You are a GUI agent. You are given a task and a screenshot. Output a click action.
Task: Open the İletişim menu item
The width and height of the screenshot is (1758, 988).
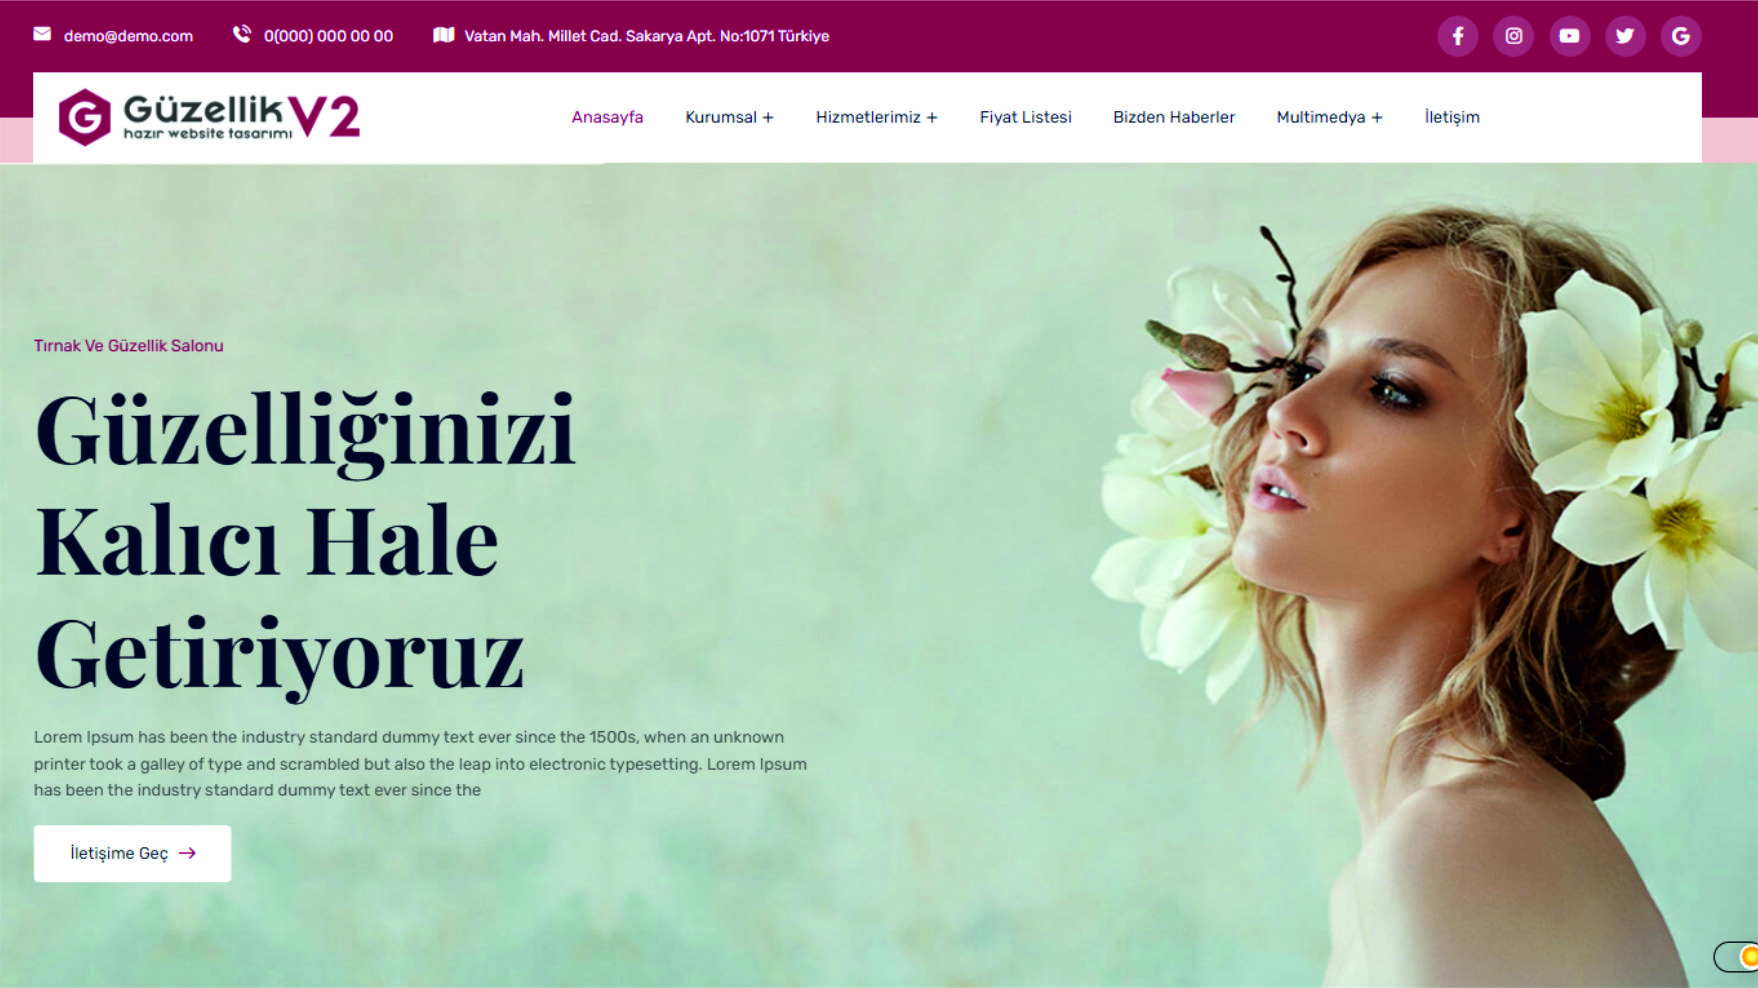coord(1452,117)
